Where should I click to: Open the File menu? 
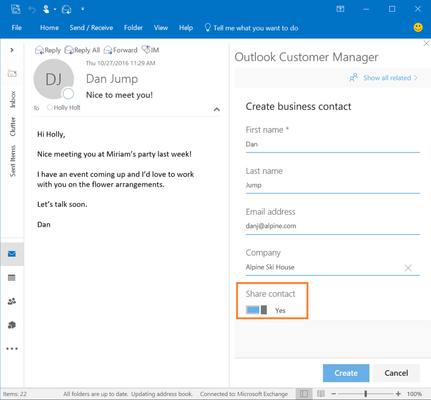(17, 28)
